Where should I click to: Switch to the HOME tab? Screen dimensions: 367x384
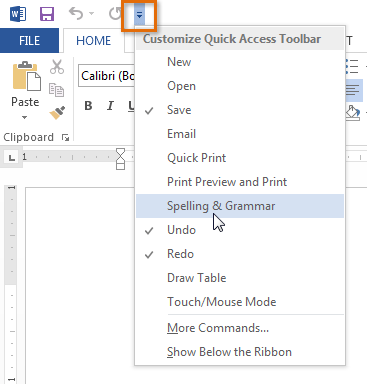click(93, 41)
